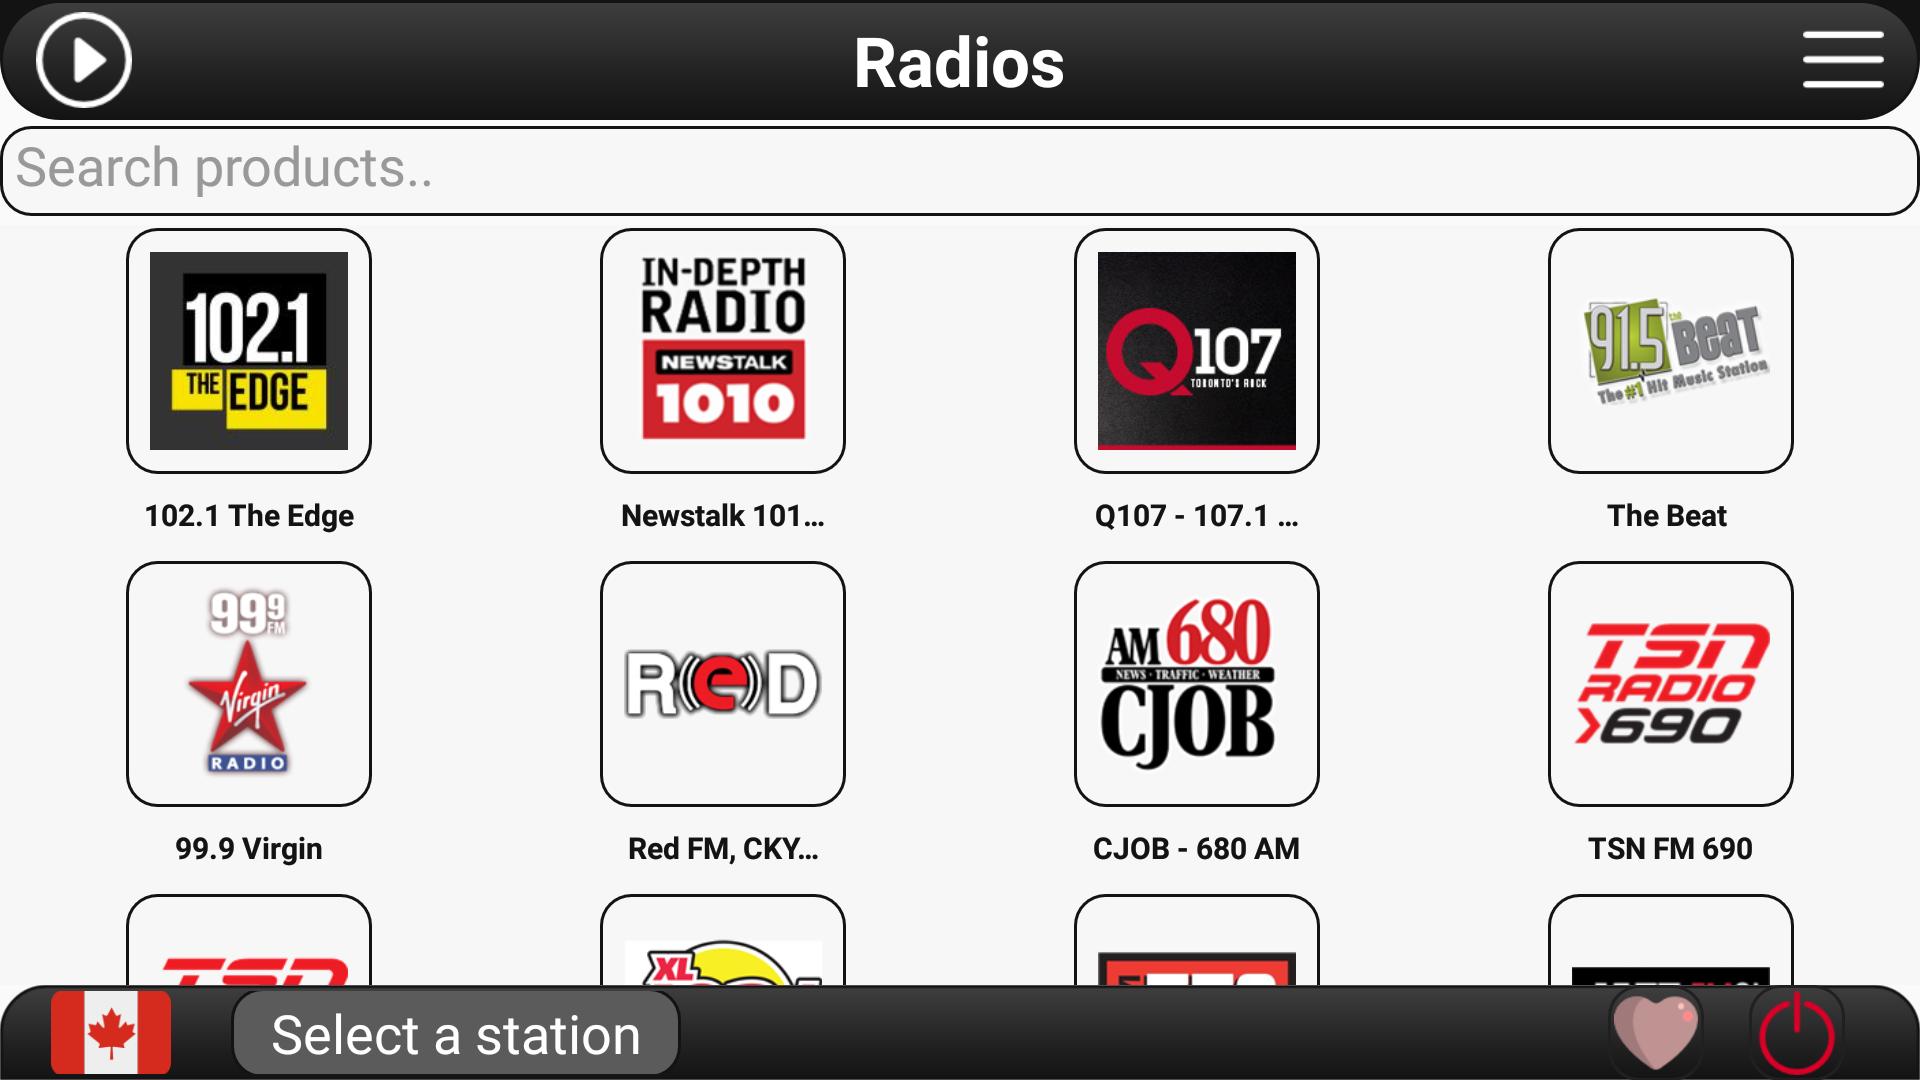Image resolution: width=1920 pixels, height=1080 pixels.
Task: Select the 99.9 Virgin Radio icon
Action: [251, 680]
